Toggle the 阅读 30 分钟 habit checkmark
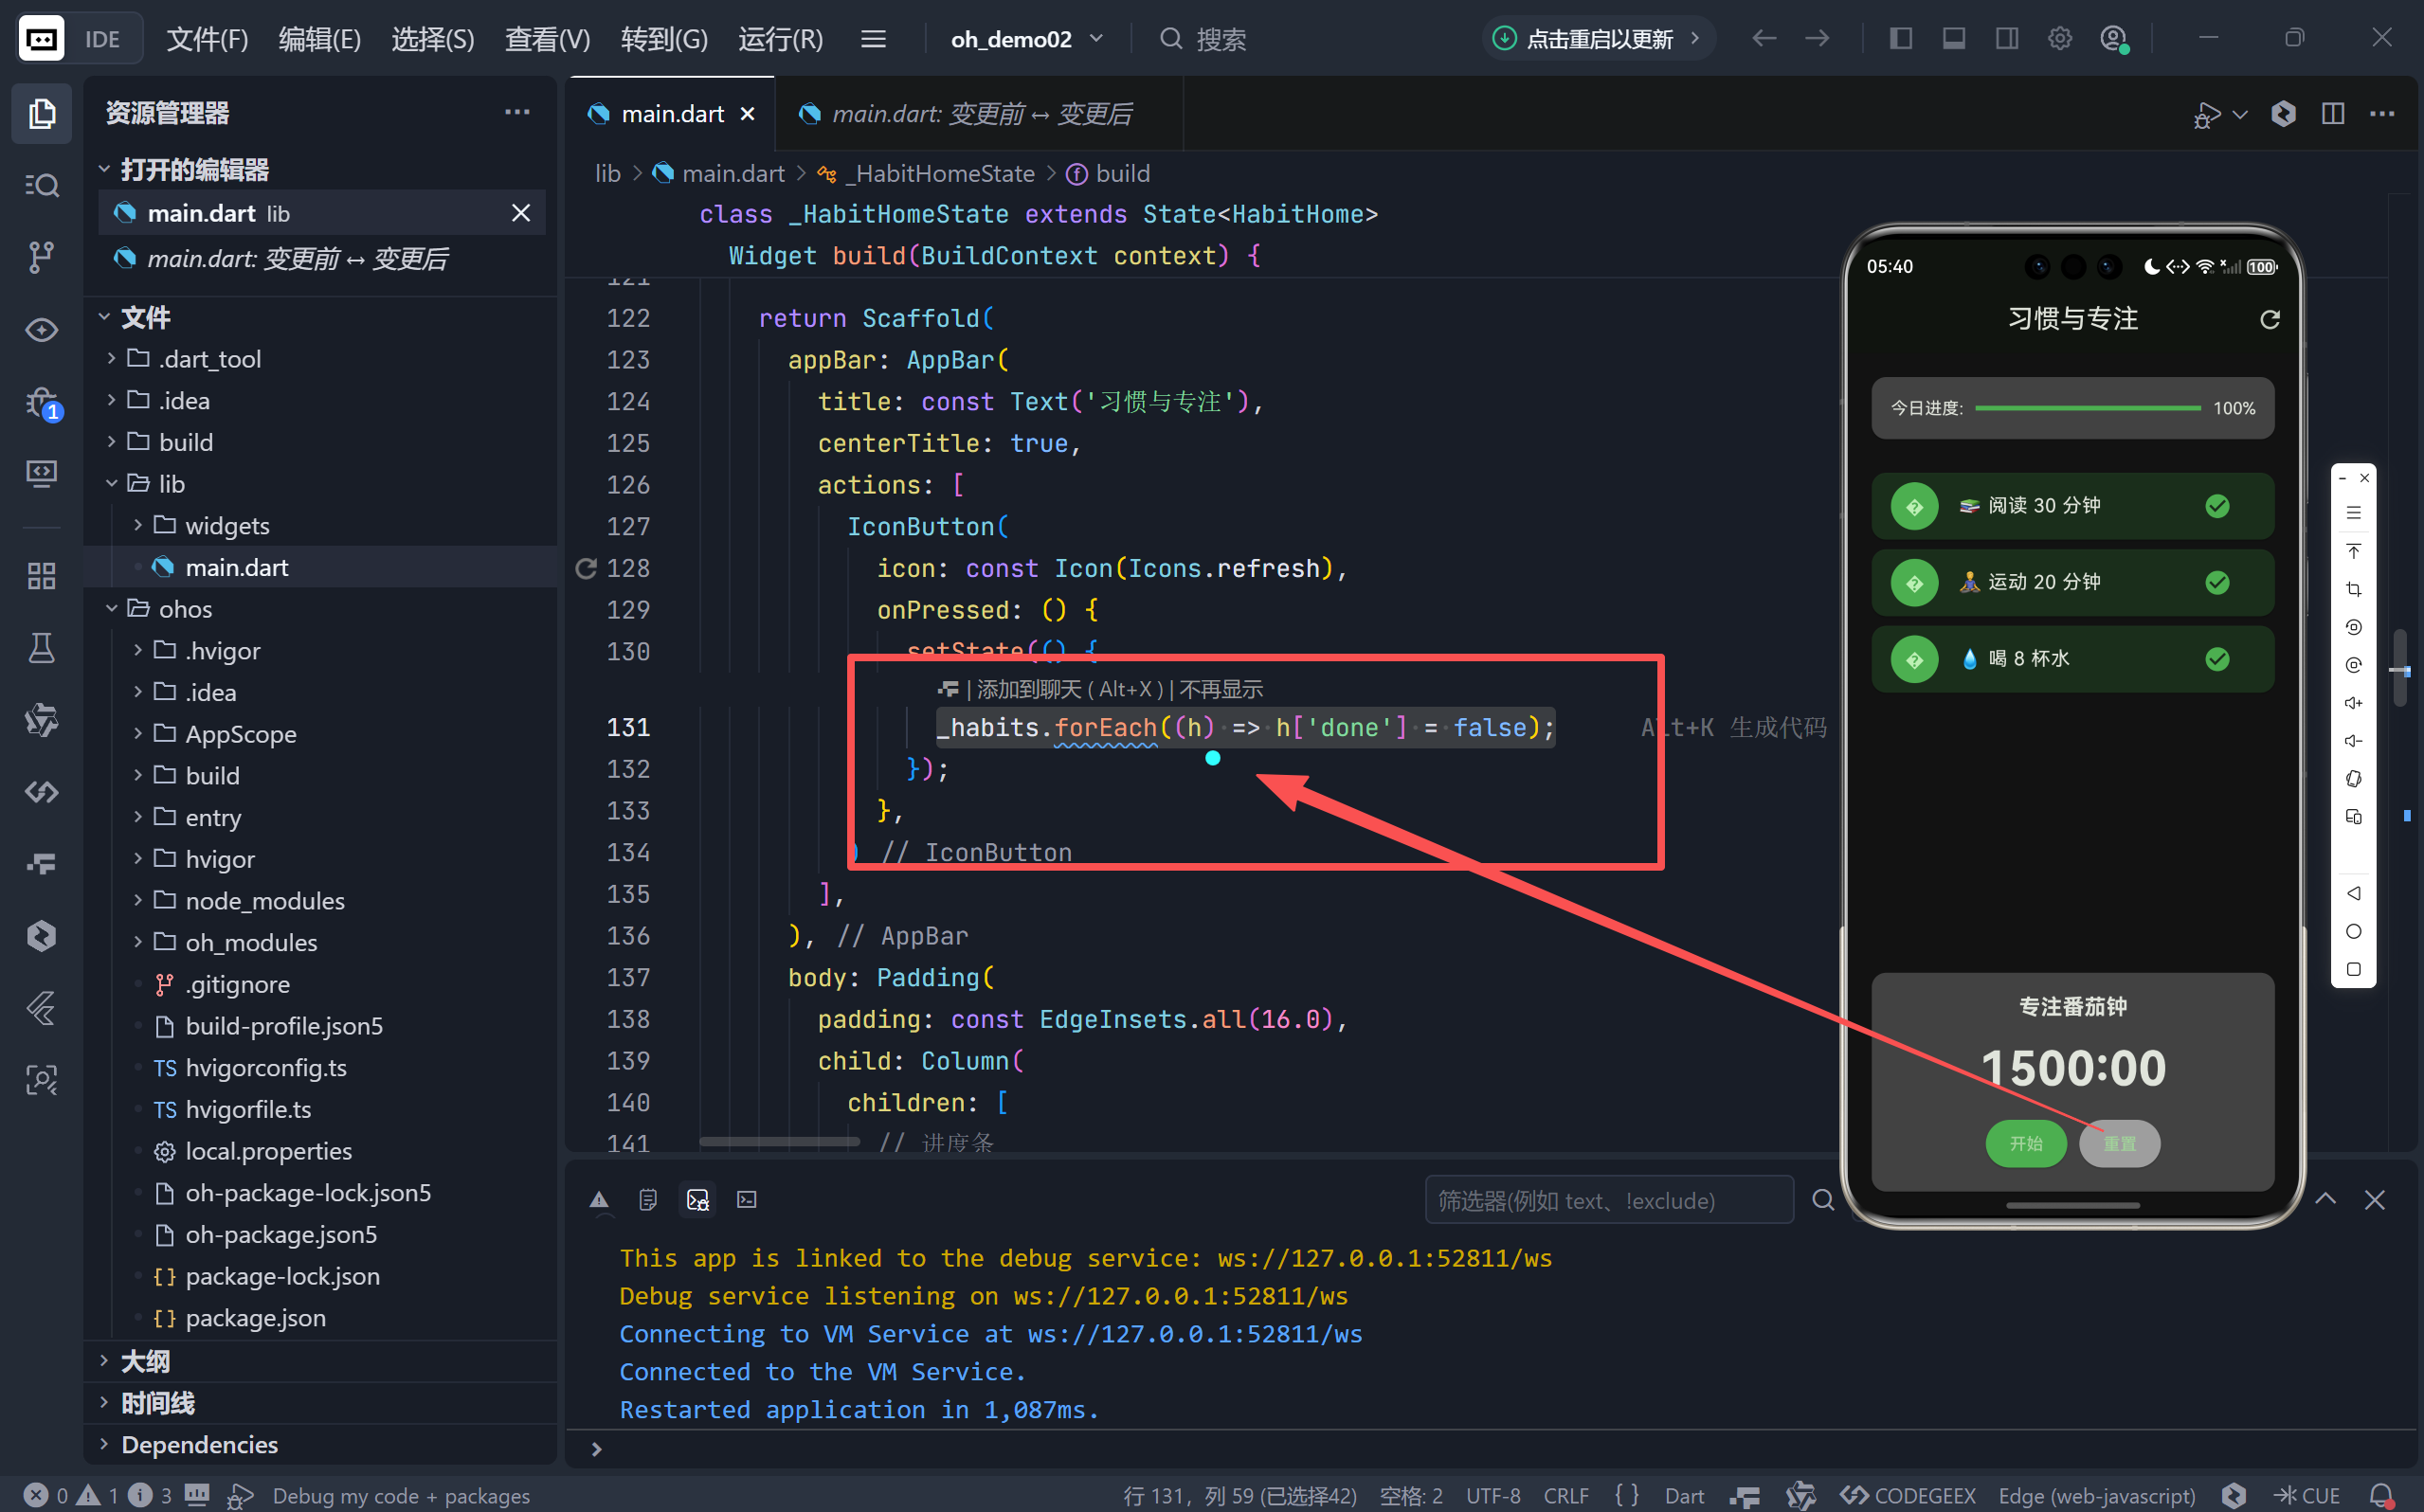The image size is (2424, 1512). [2217, 506]
